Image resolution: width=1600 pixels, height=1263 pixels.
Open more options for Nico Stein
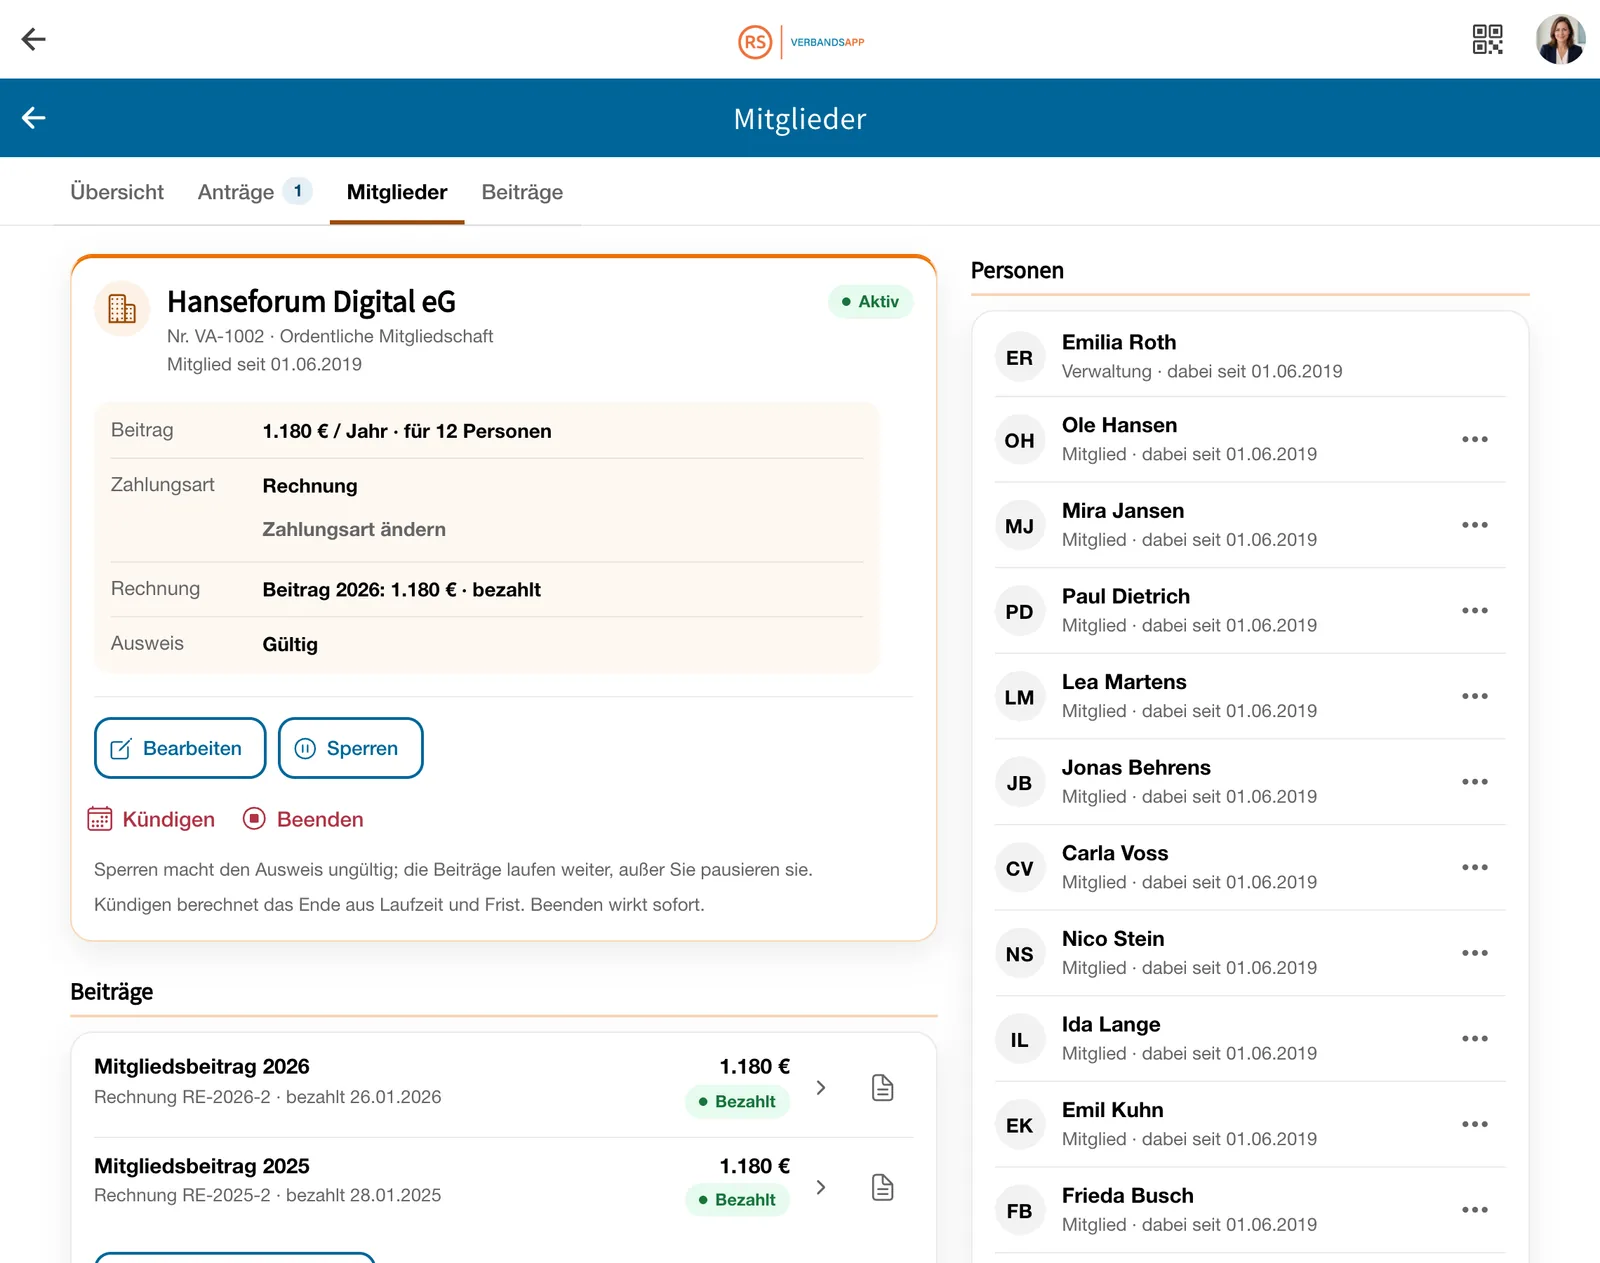click(1474, 953)
